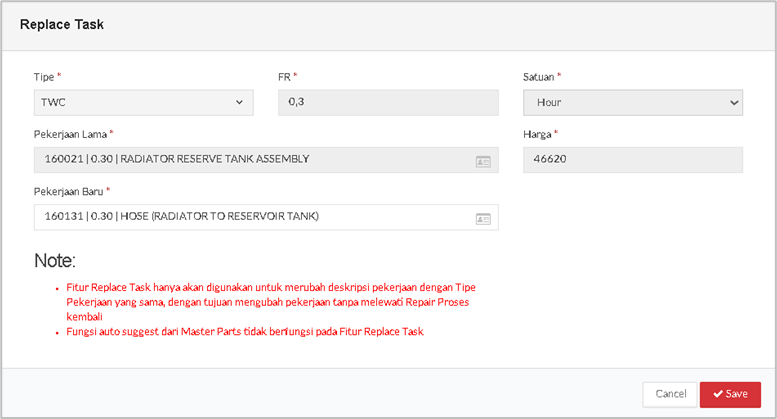Click the Pekerjaan Baru label
This screenshot has width=777, height=419.
(68, 192)
